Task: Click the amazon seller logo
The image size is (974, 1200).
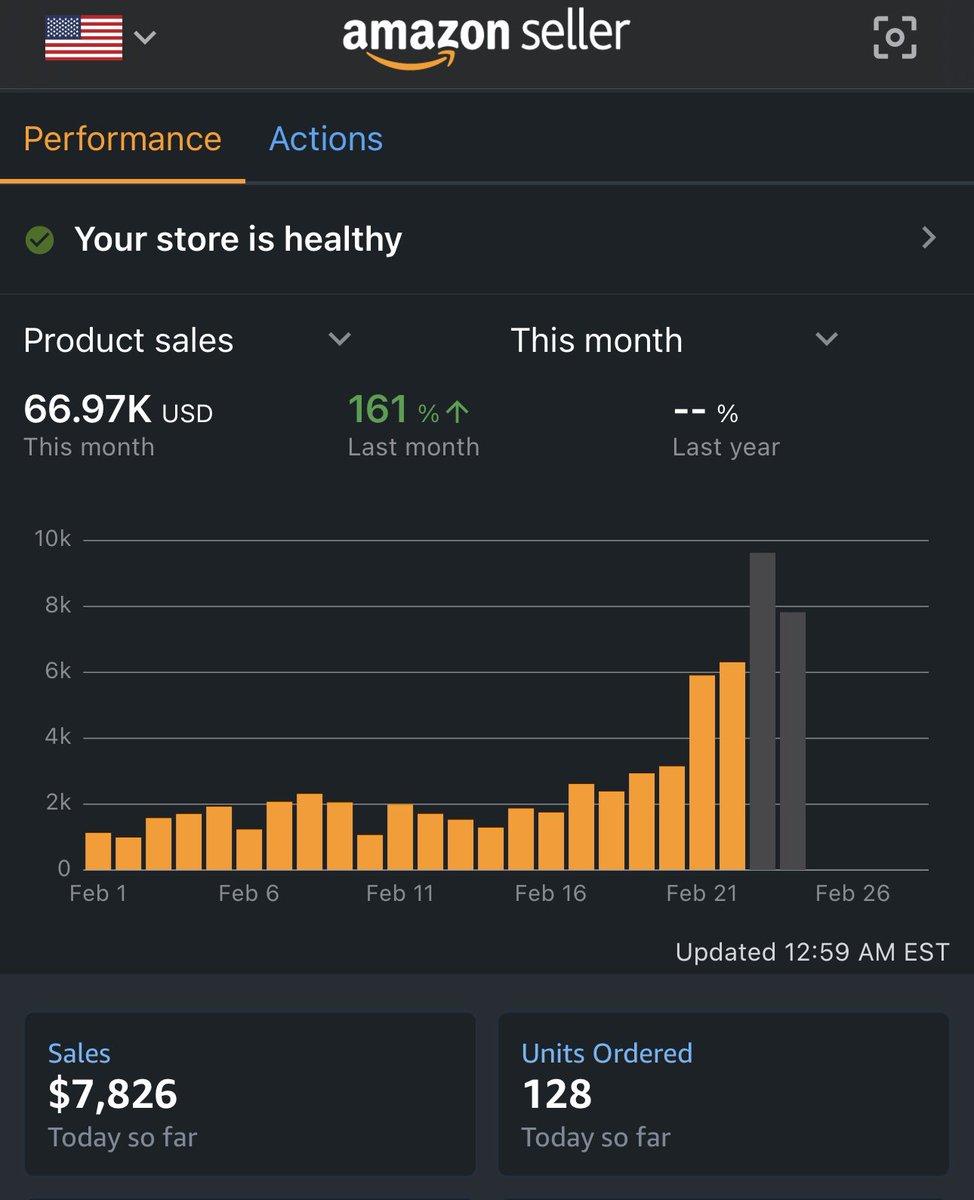Action: [486, 37]
